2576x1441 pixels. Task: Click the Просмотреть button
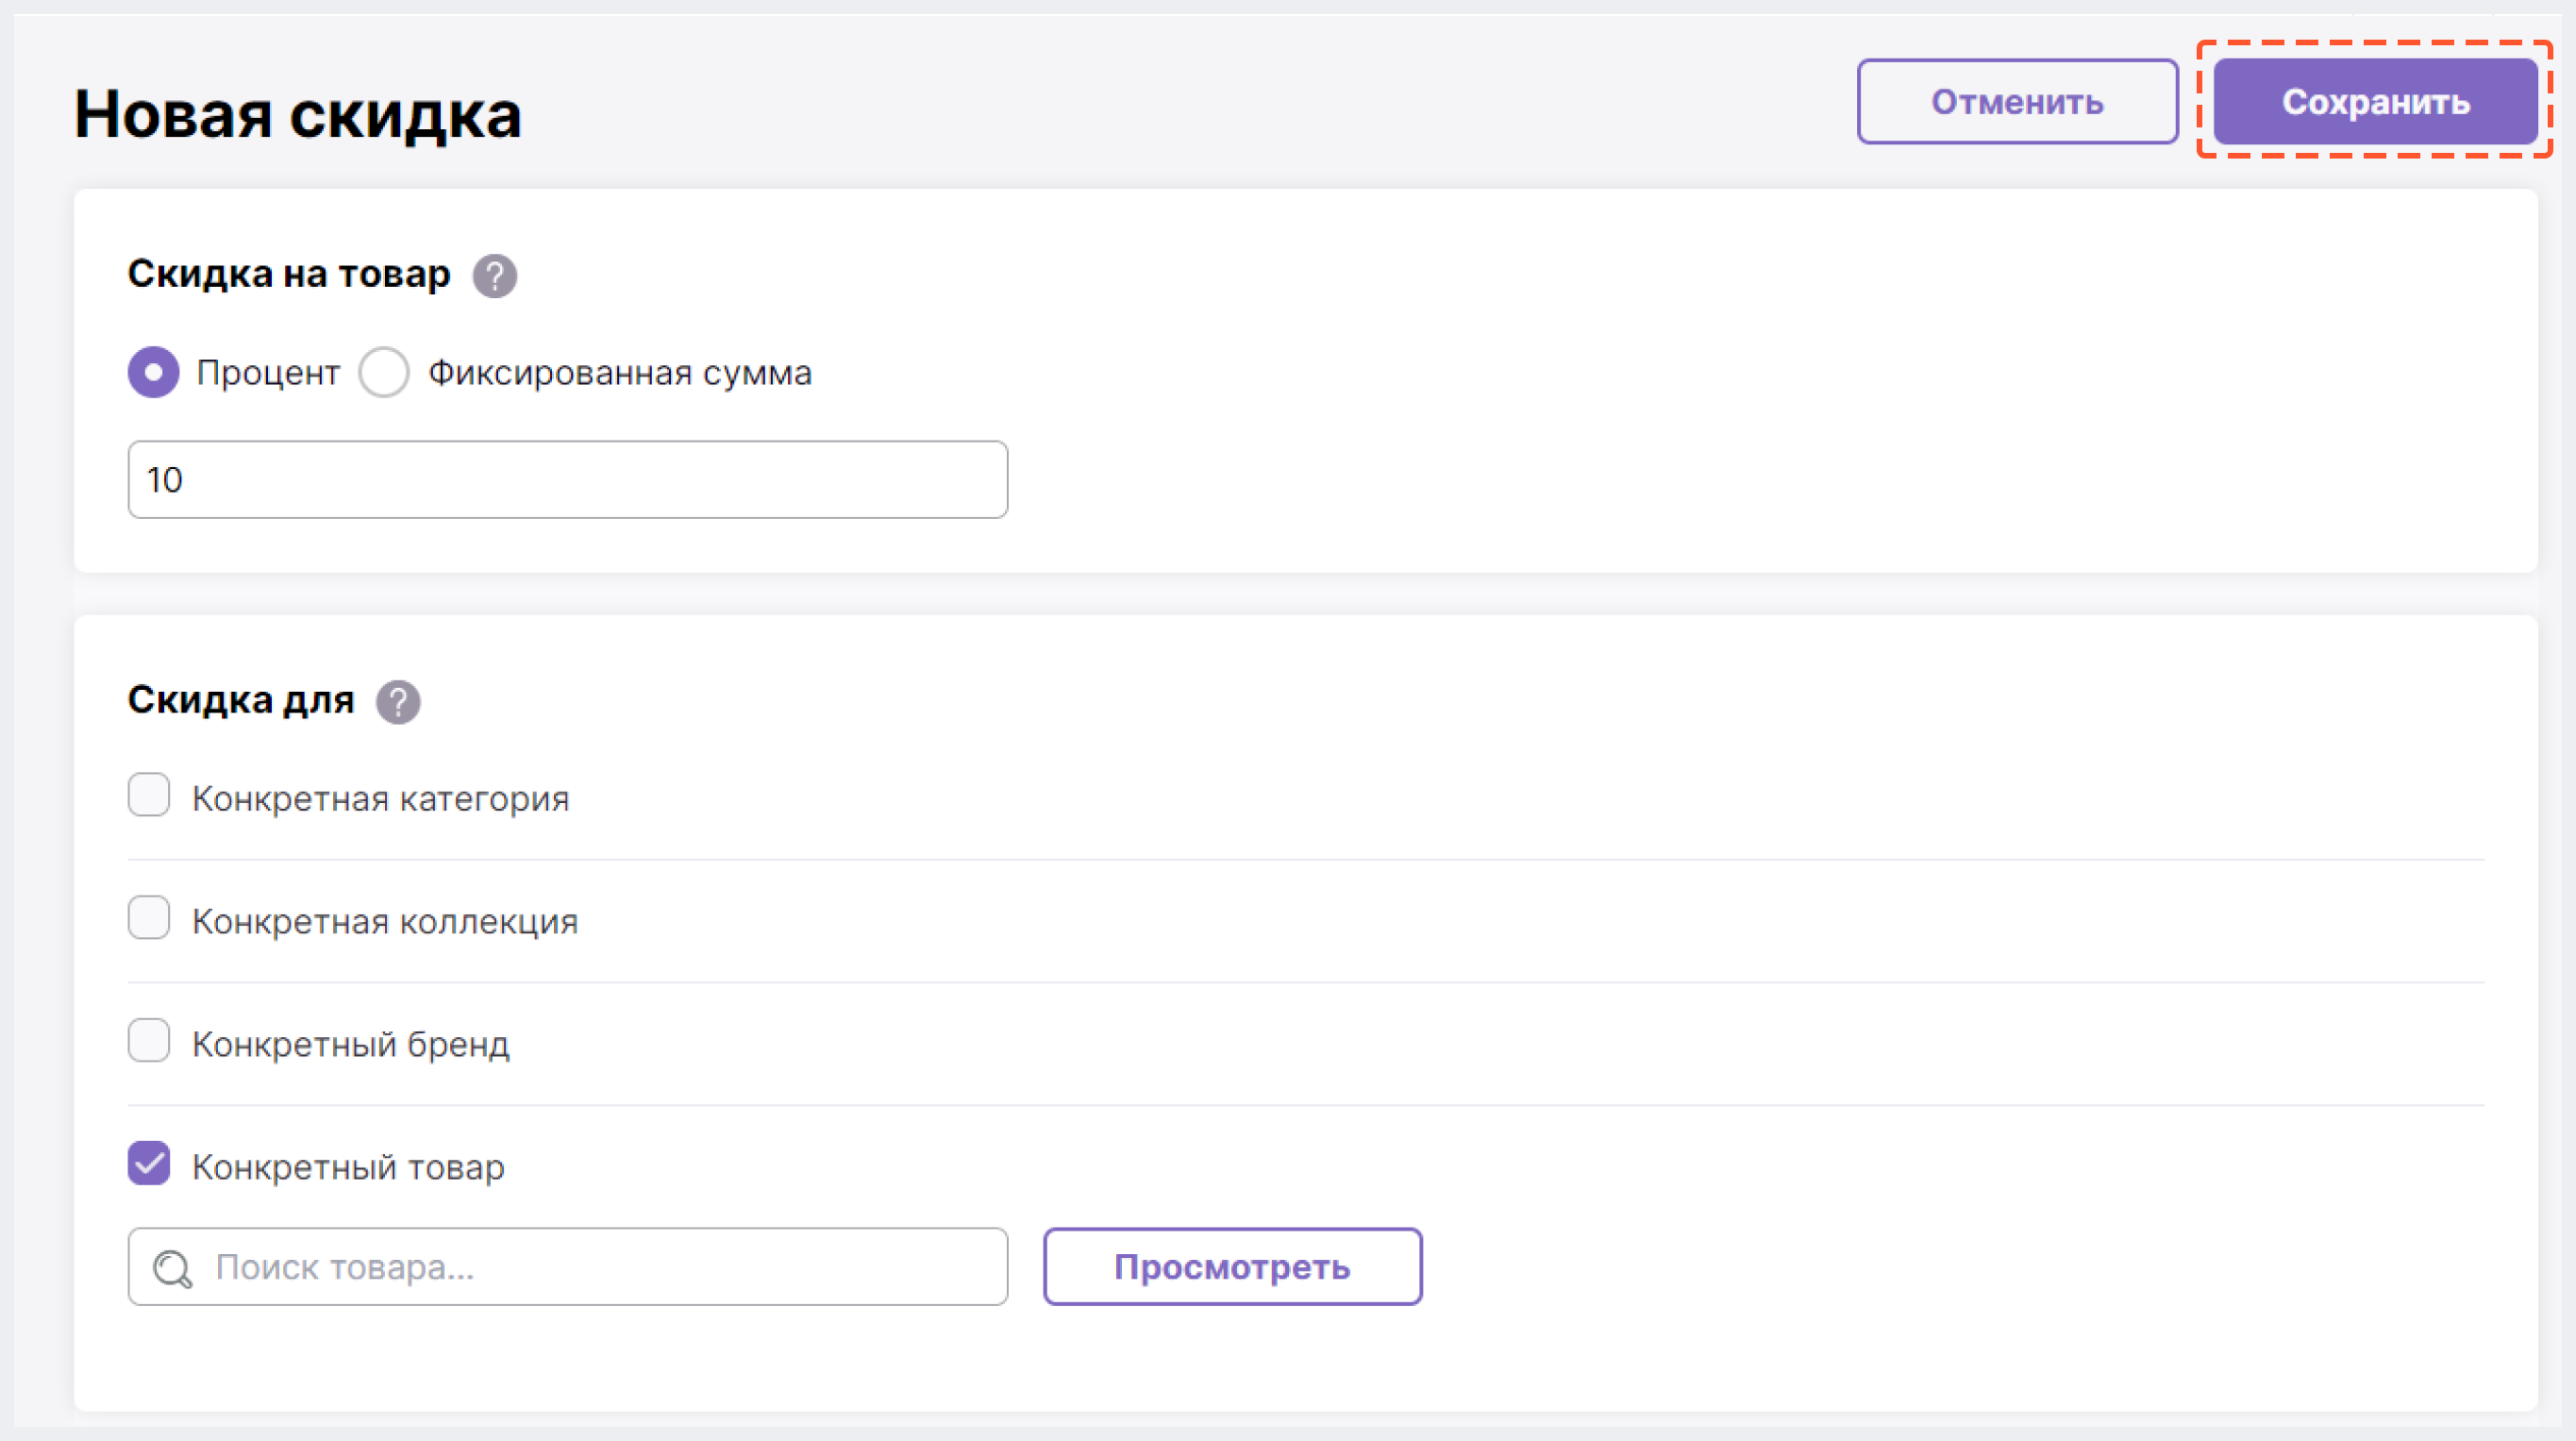(x=1232, y=1266)
